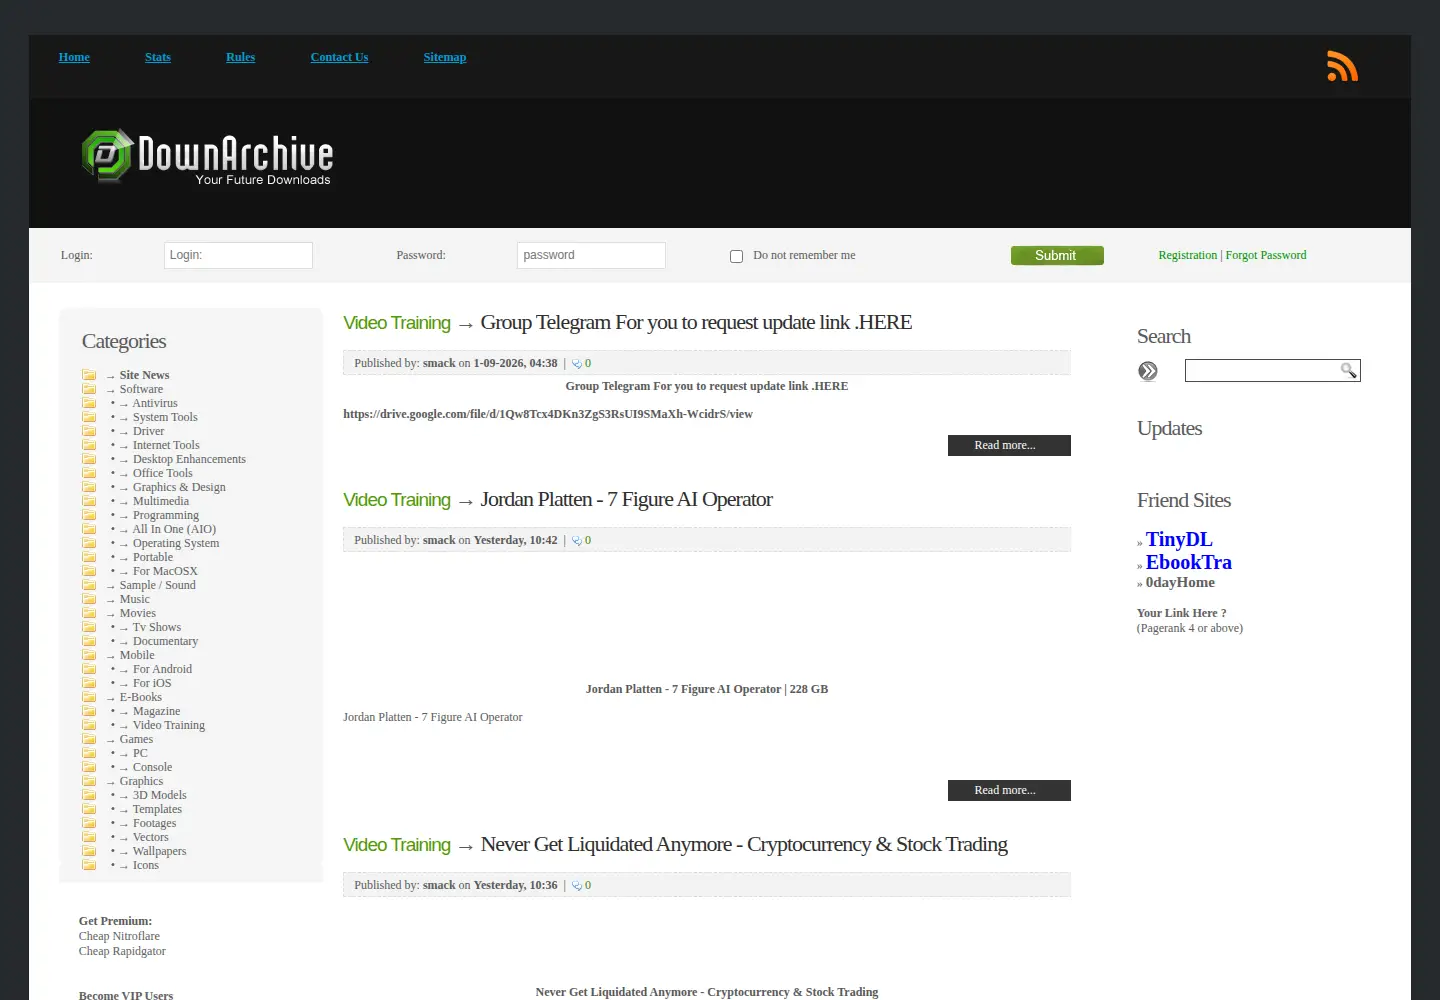Click folder icon beside Games category

[89, 739]
